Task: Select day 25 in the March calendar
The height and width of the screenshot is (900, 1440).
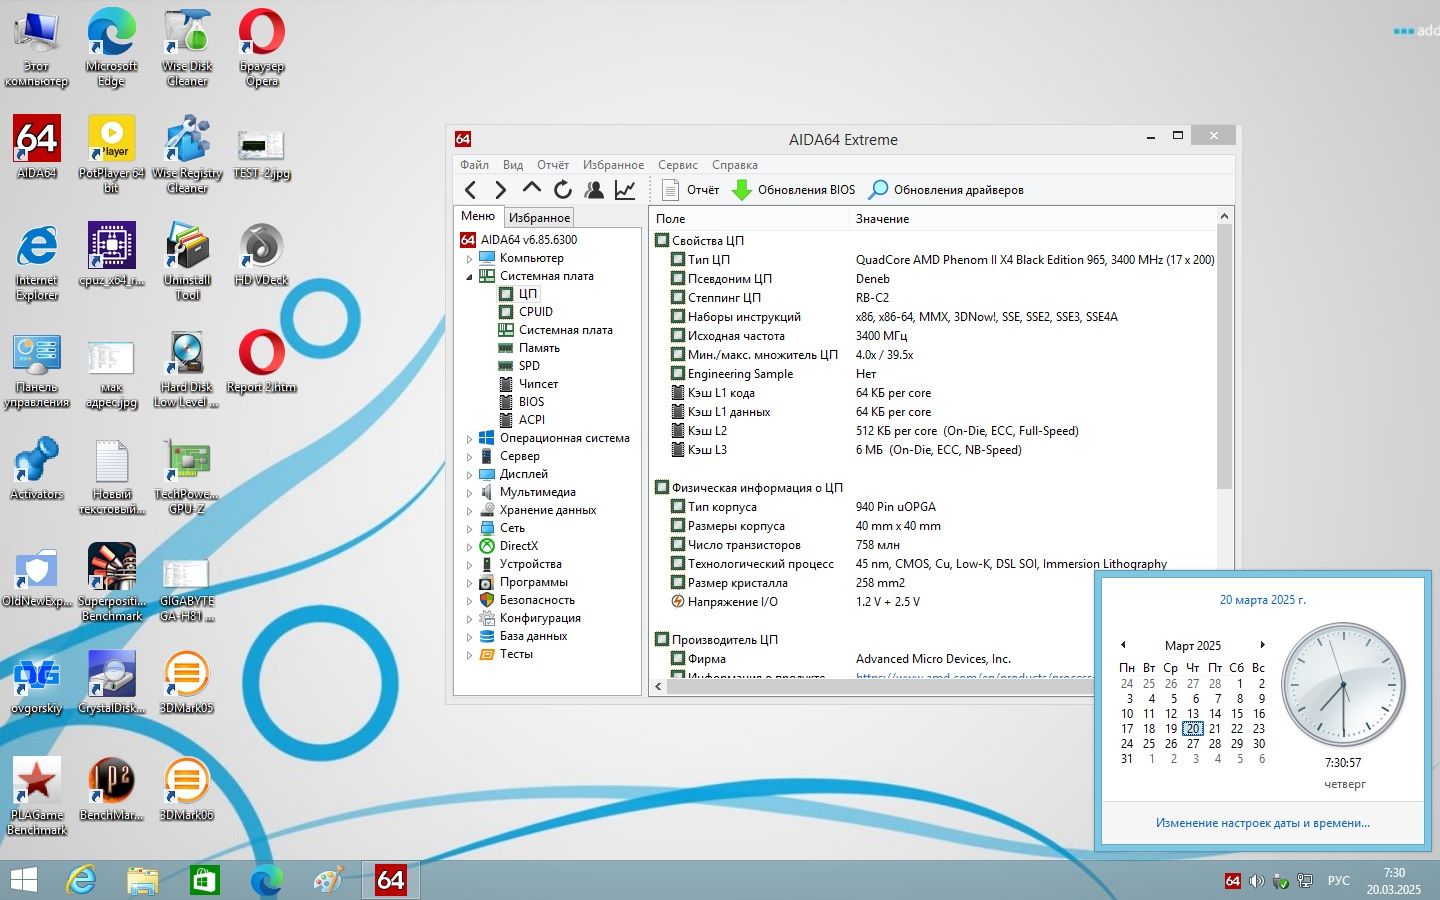Action: pos(1149,744)
